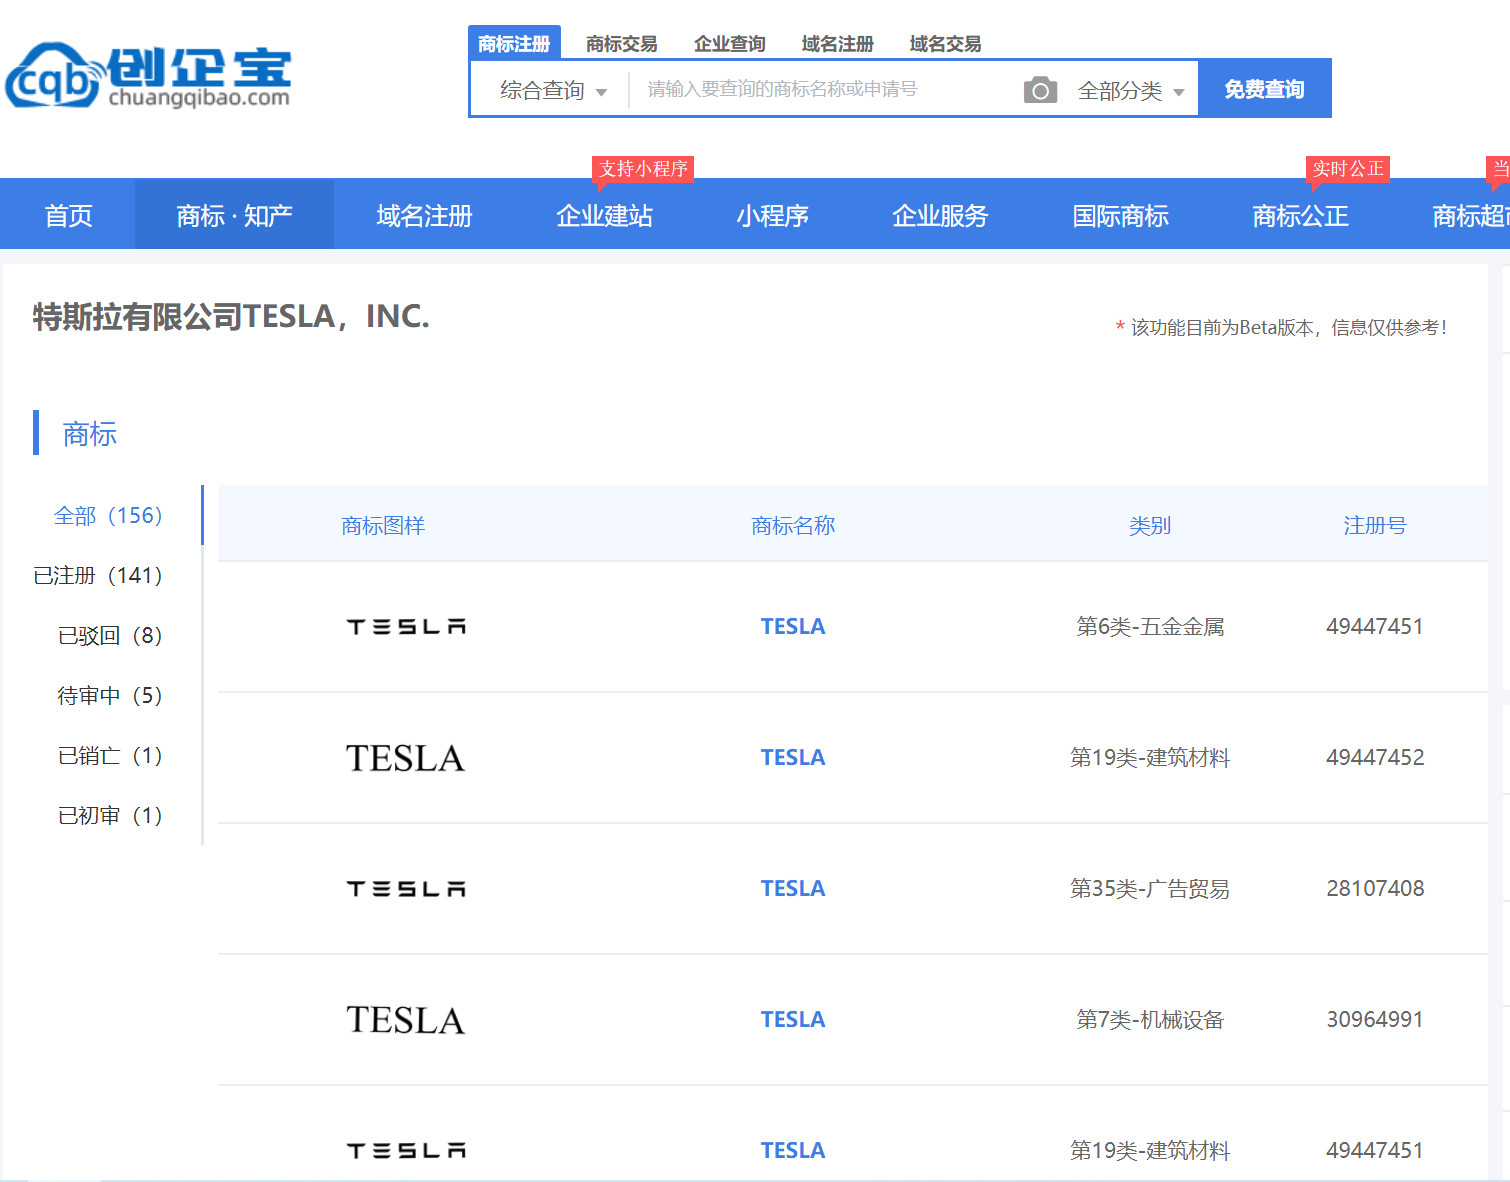Show 待审中 (5) trademarks

tap(110, 695)
